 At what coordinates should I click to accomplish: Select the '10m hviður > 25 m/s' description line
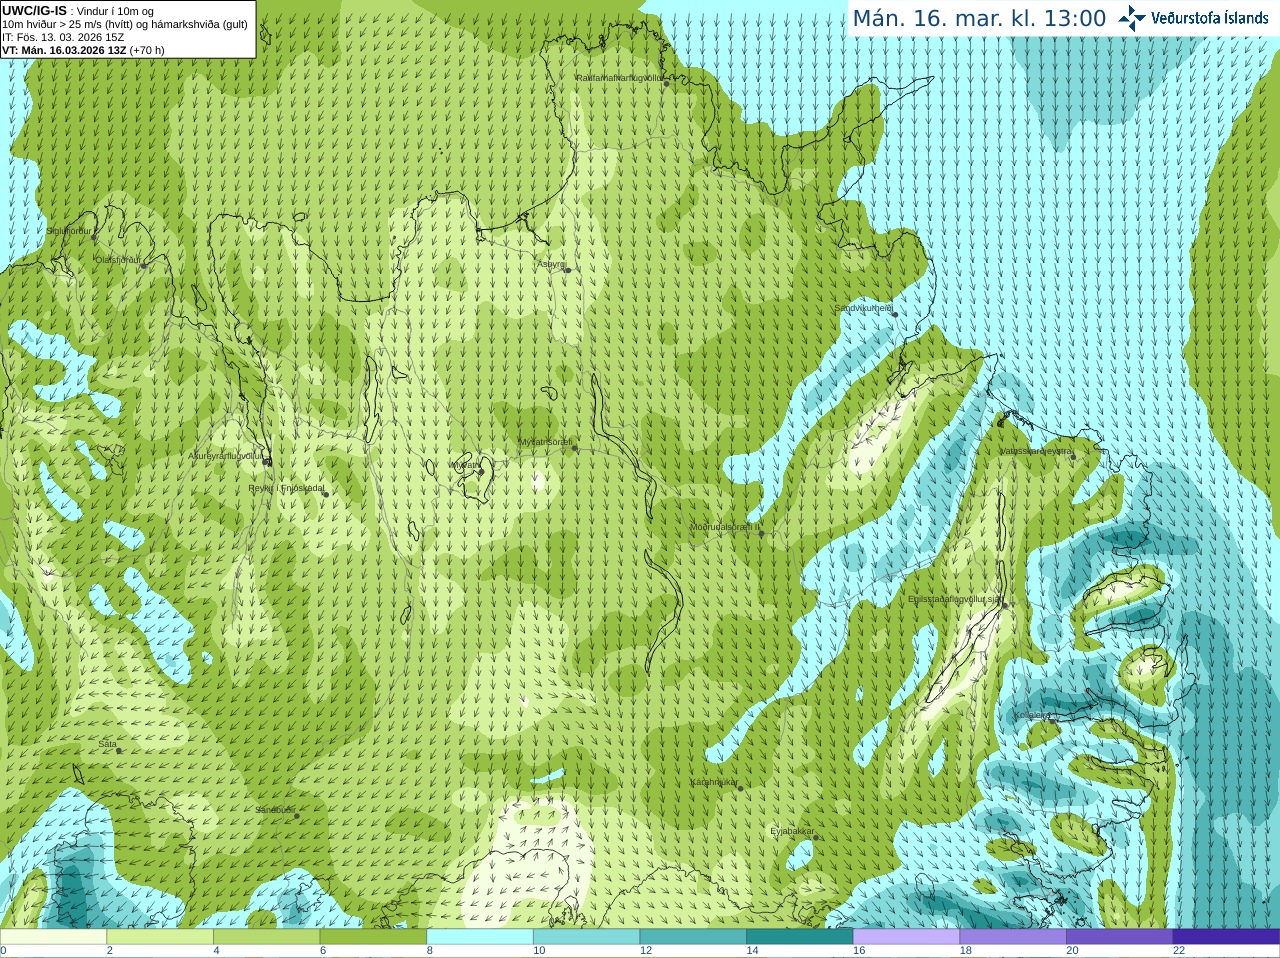124,24
